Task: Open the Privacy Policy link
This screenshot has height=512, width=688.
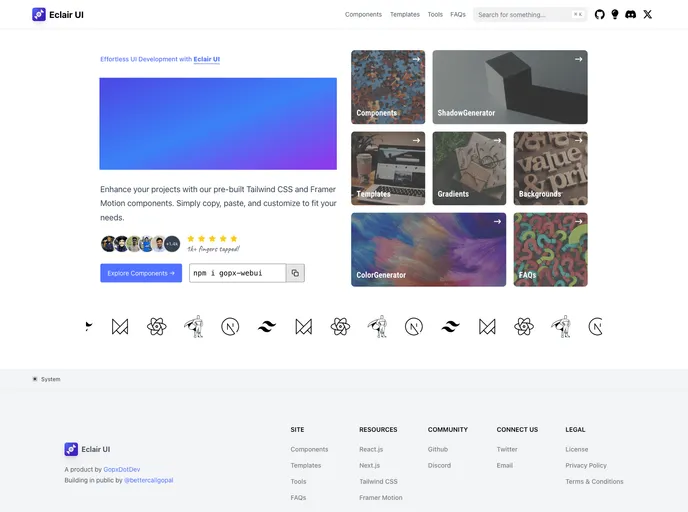Action: [586, 465]
